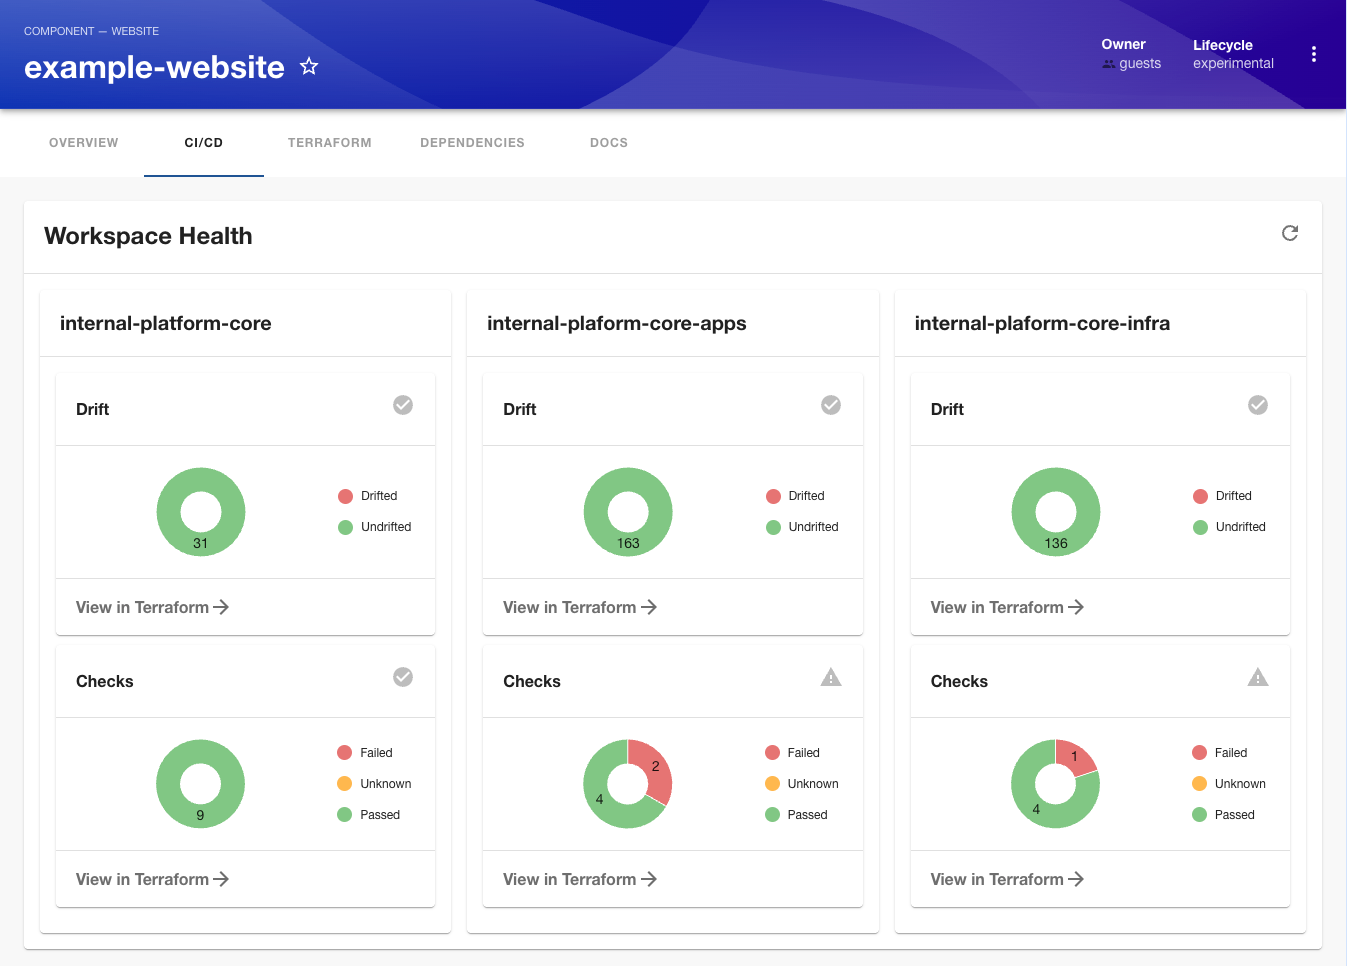Star the example-website component
The image size is (1347, 966).
[x=308, y=66]
